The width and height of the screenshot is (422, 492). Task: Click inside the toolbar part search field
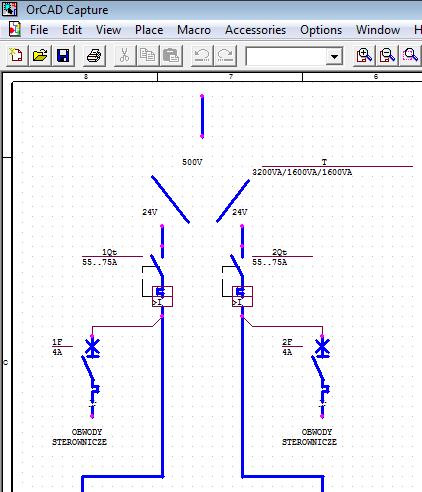286,56
